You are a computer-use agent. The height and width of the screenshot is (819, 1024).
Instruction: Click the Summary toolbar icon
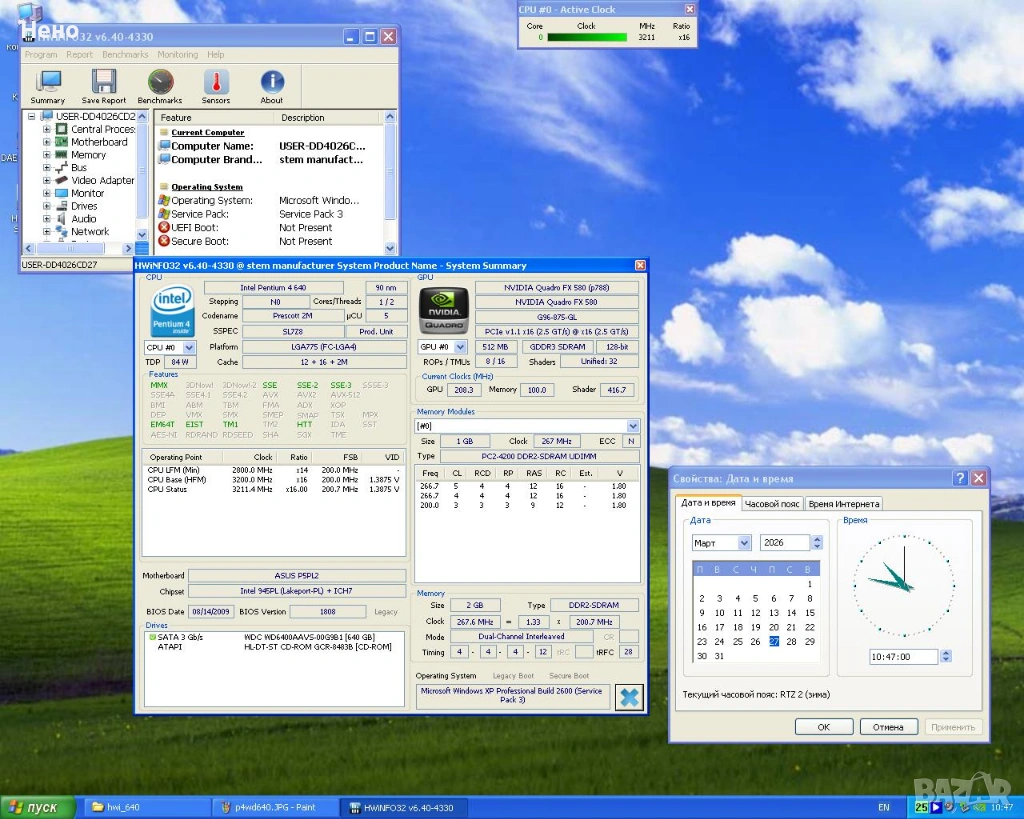click(x=47, y=86)
